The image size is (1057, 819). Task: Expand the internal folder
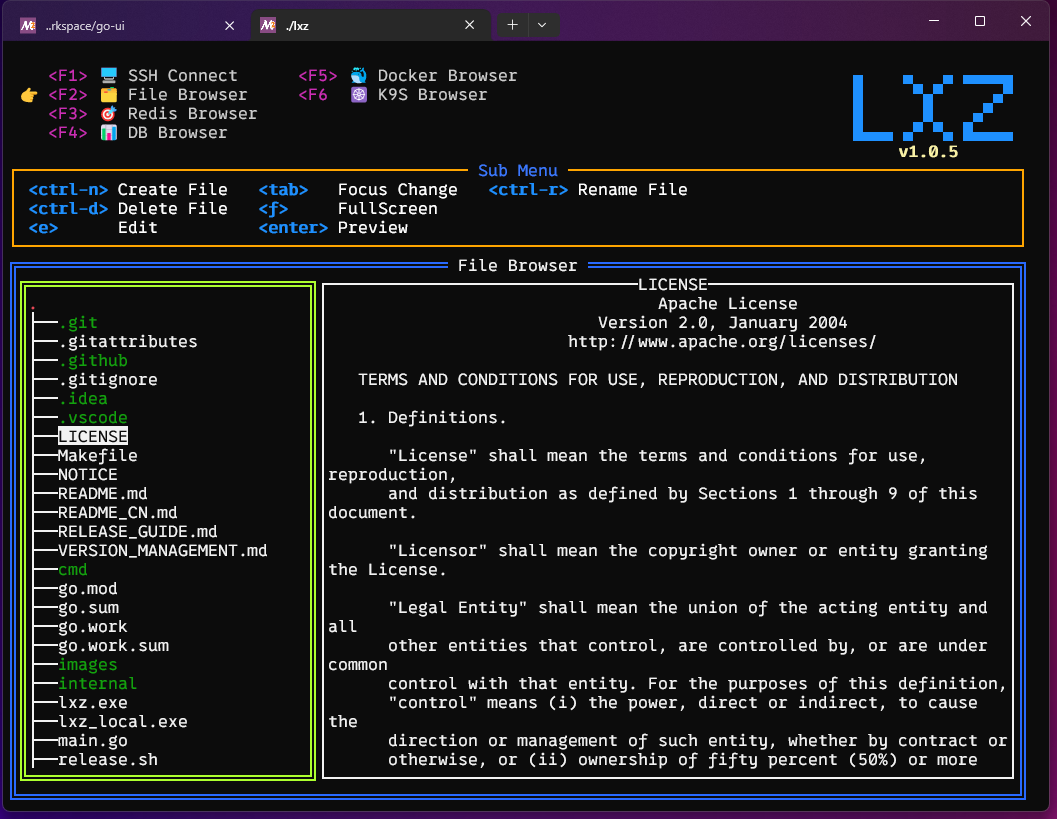click(98, 683)
